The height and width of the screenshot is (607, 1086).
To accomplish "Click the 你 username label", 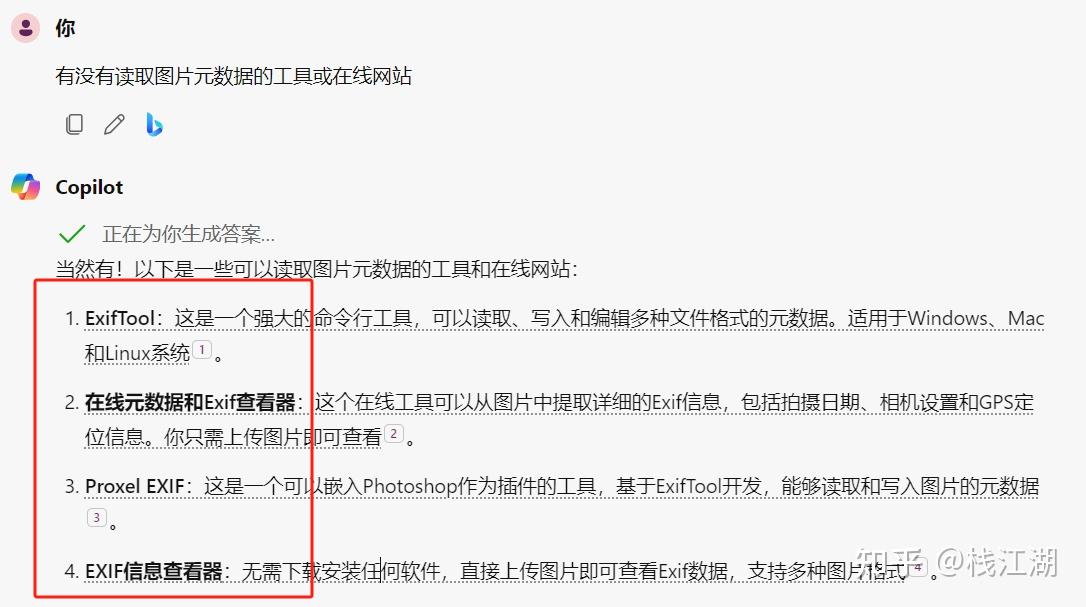I will [x=65, y=28].
